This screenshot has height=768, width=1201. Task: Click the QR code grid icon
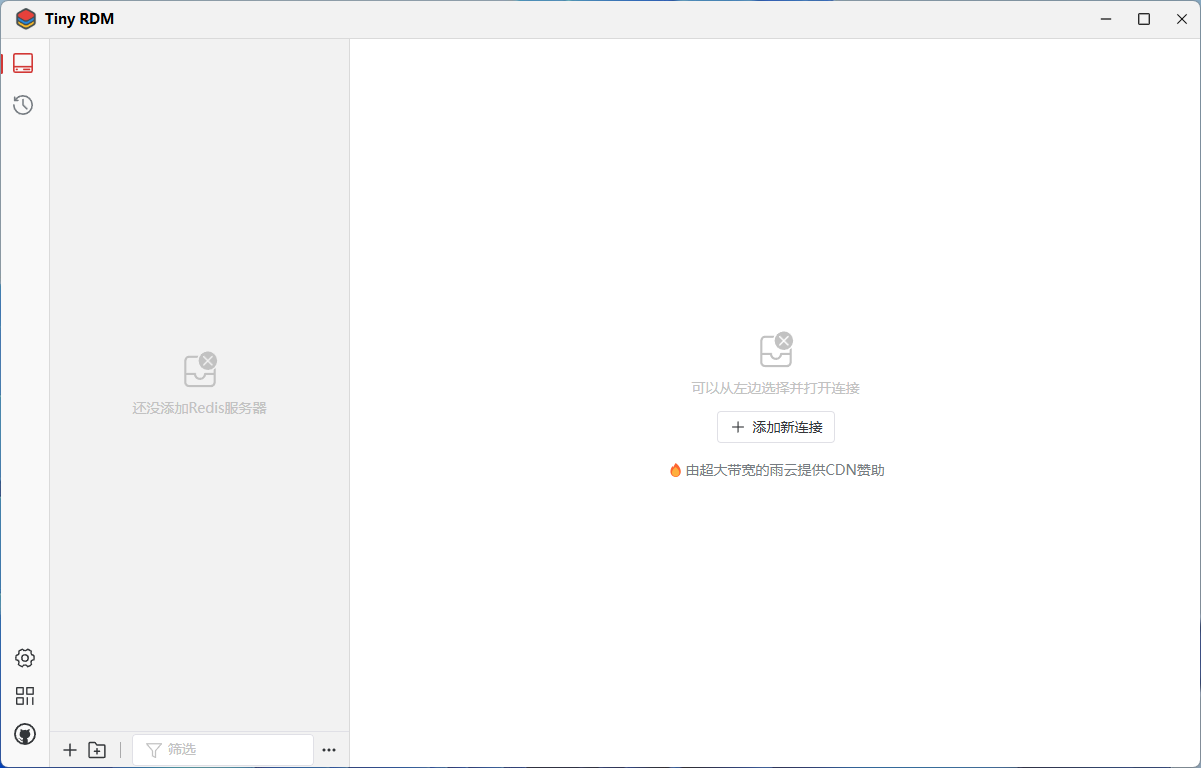(x=25, y=696)
